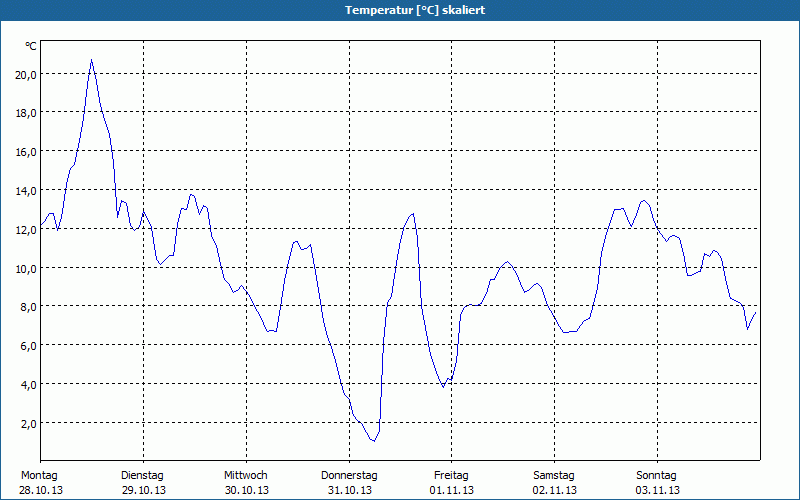
Task: Select the 28.10.13 date label
Action: [x=41, y=491]
